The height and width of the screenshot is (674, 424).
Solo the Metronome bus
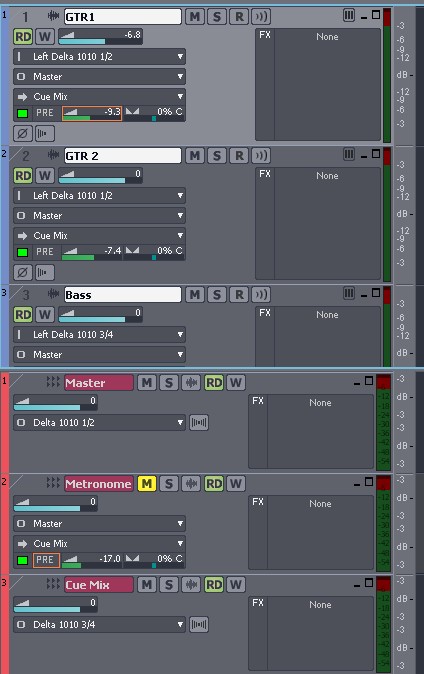click(169, 484)
